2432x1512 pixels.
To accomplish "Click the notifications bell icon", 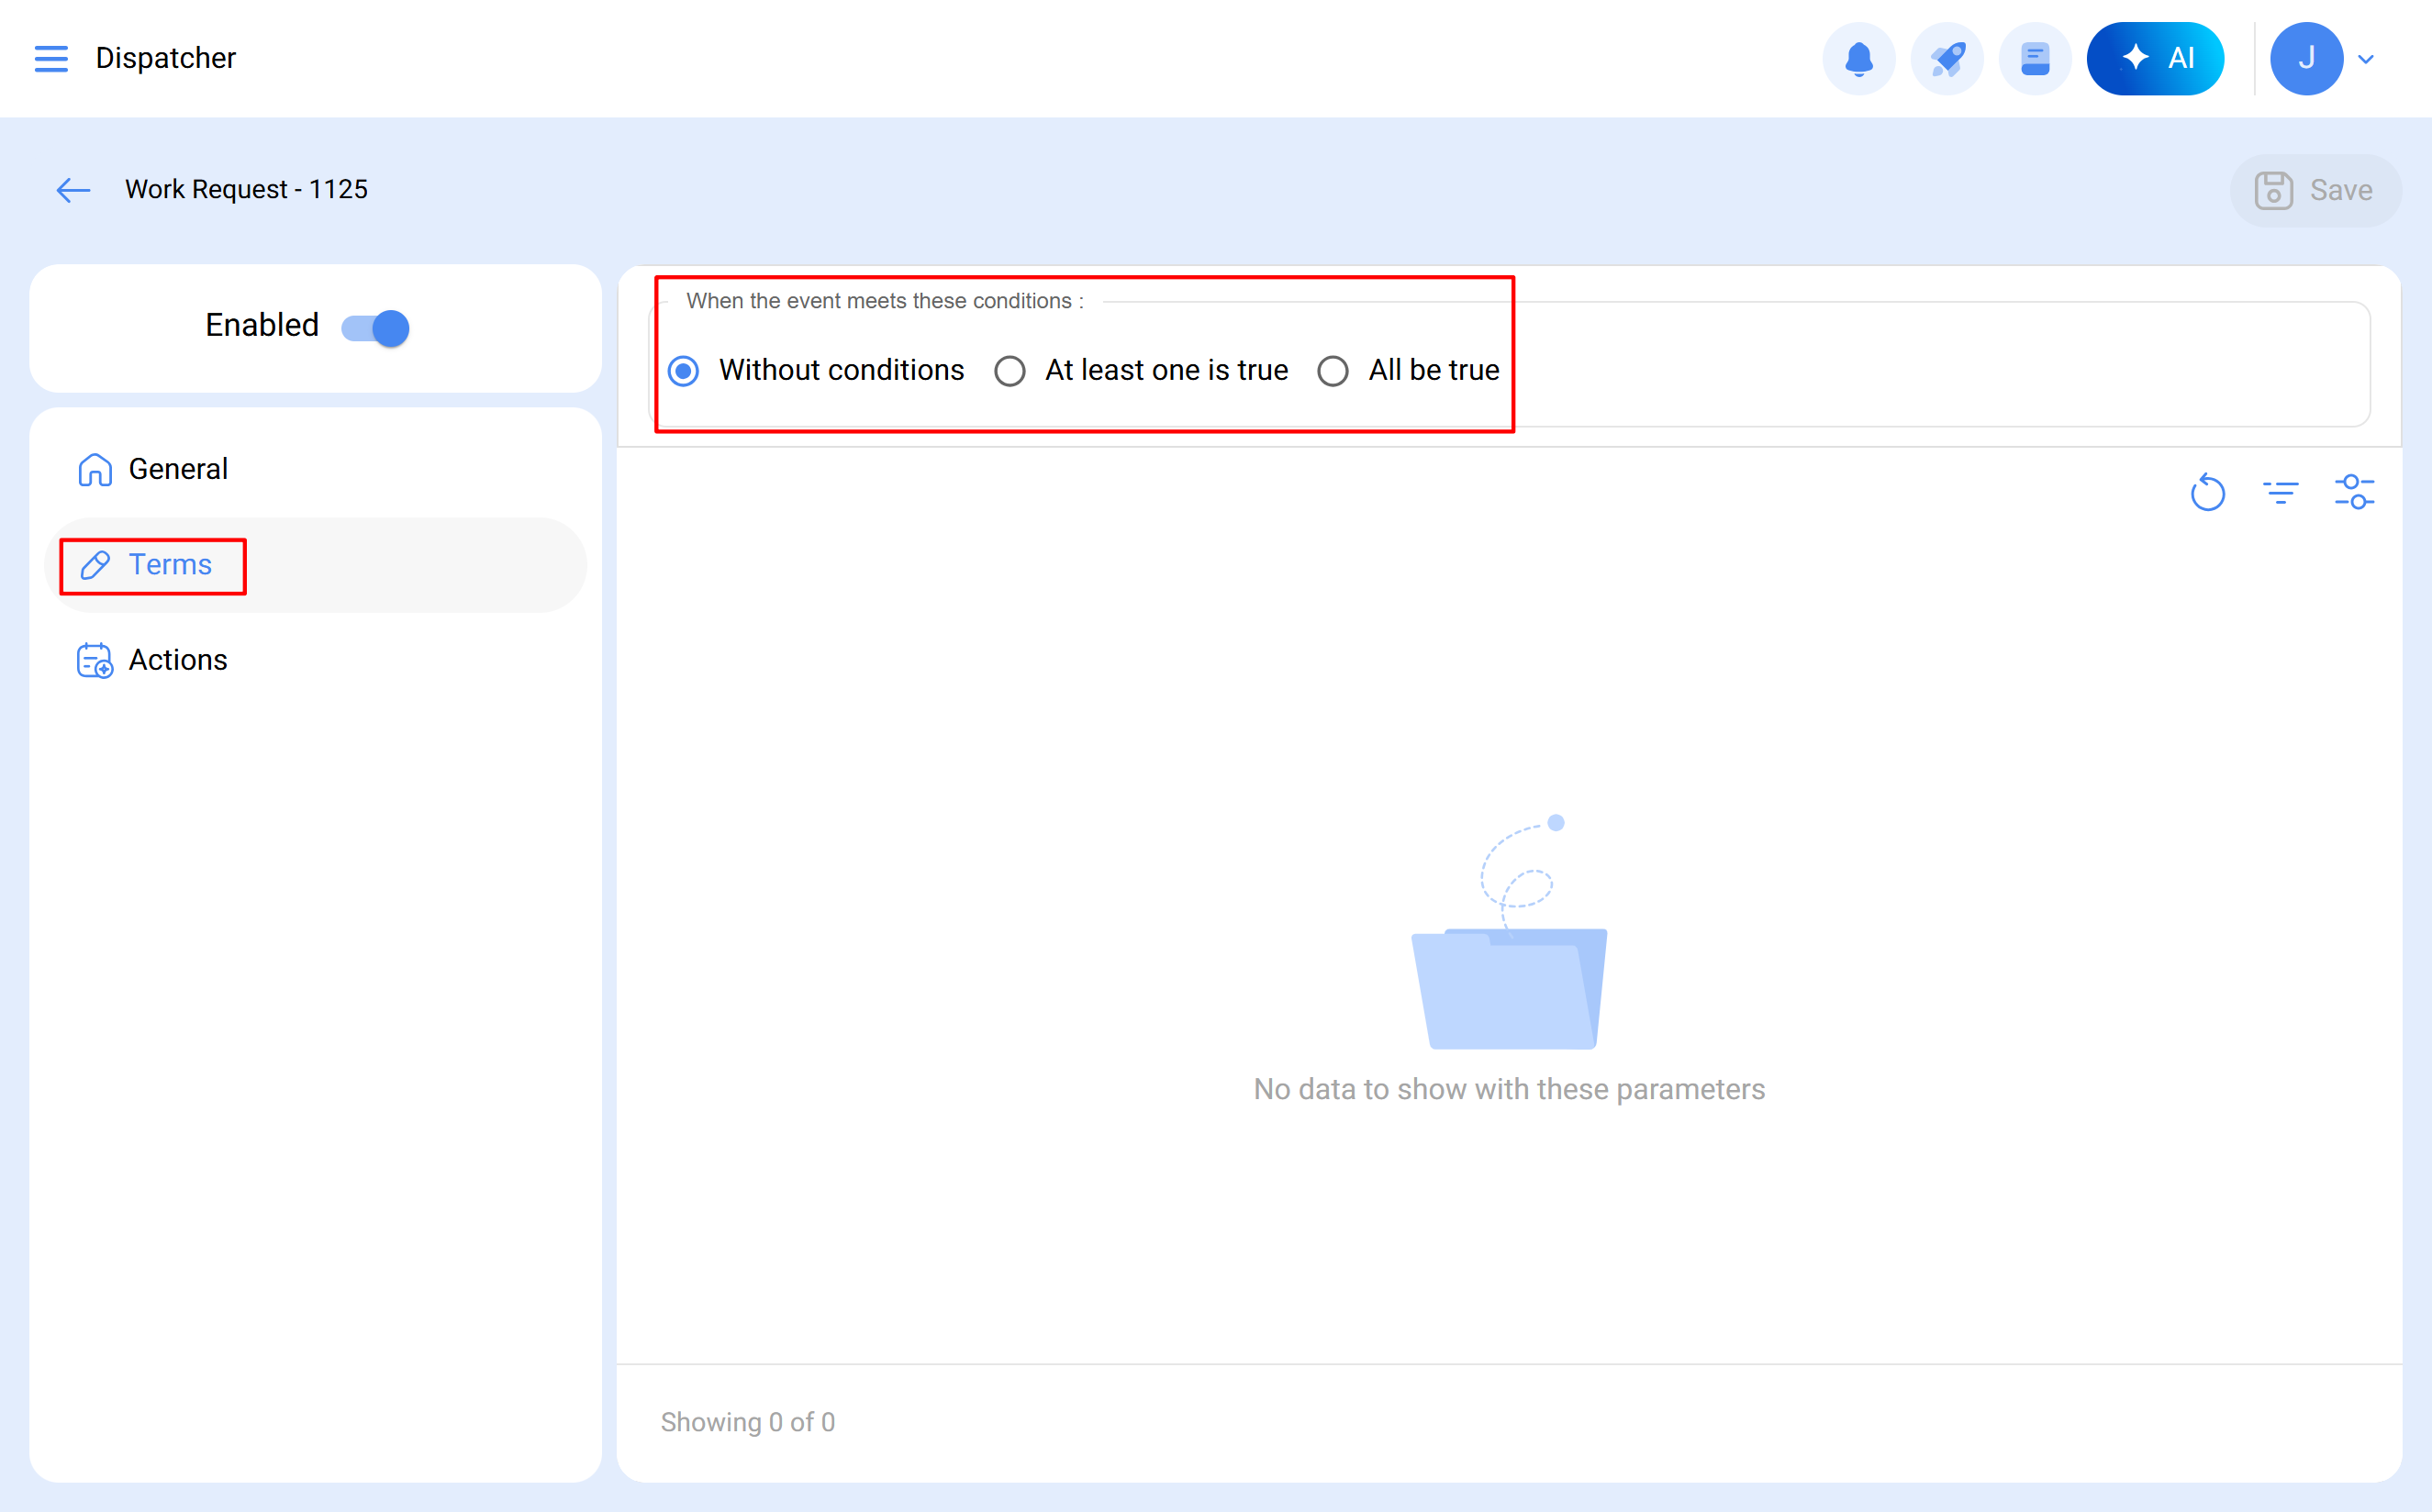I will pyautogui.click(x=1858, y=58).
